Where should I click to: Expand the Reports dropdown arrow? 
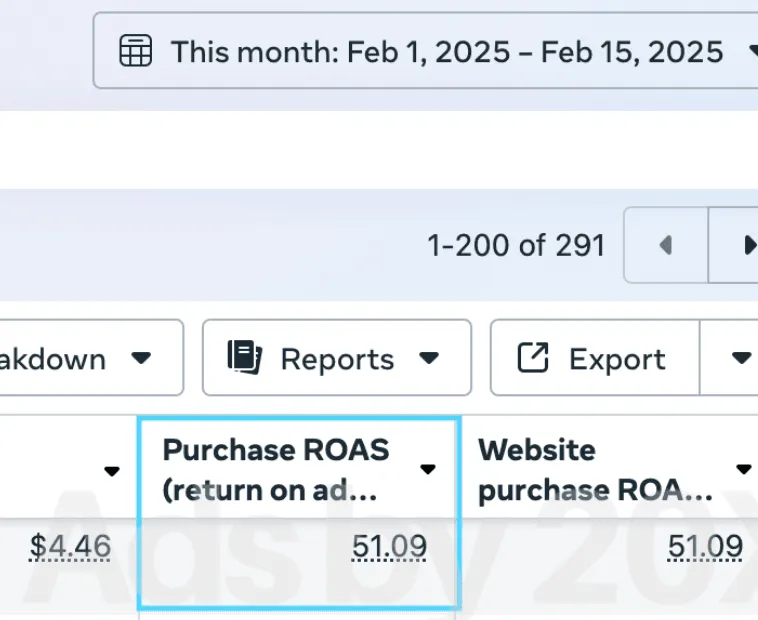[429, 358]
